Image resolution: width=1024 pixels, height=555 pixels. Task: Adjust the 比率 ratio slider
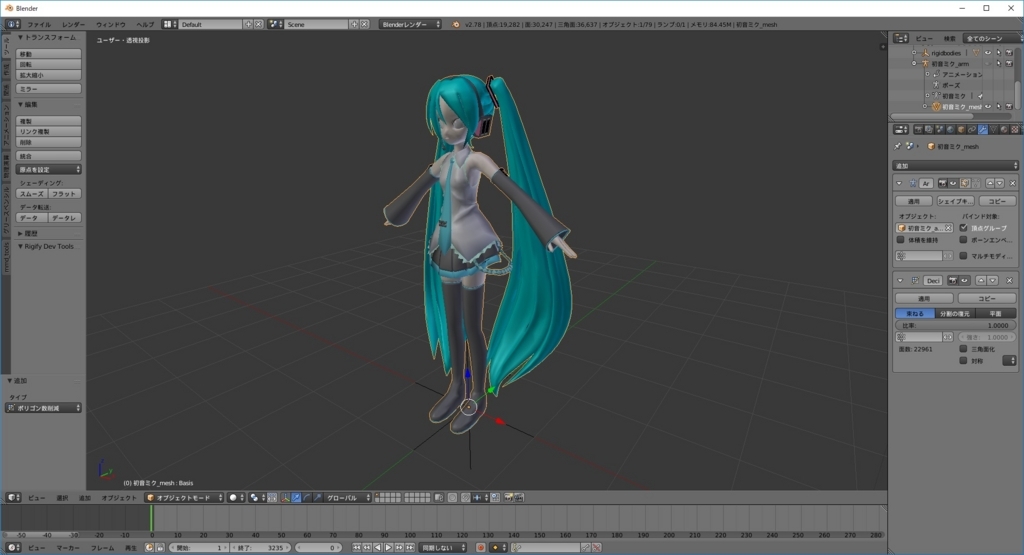pyautogui.click(x=955, y=325)
